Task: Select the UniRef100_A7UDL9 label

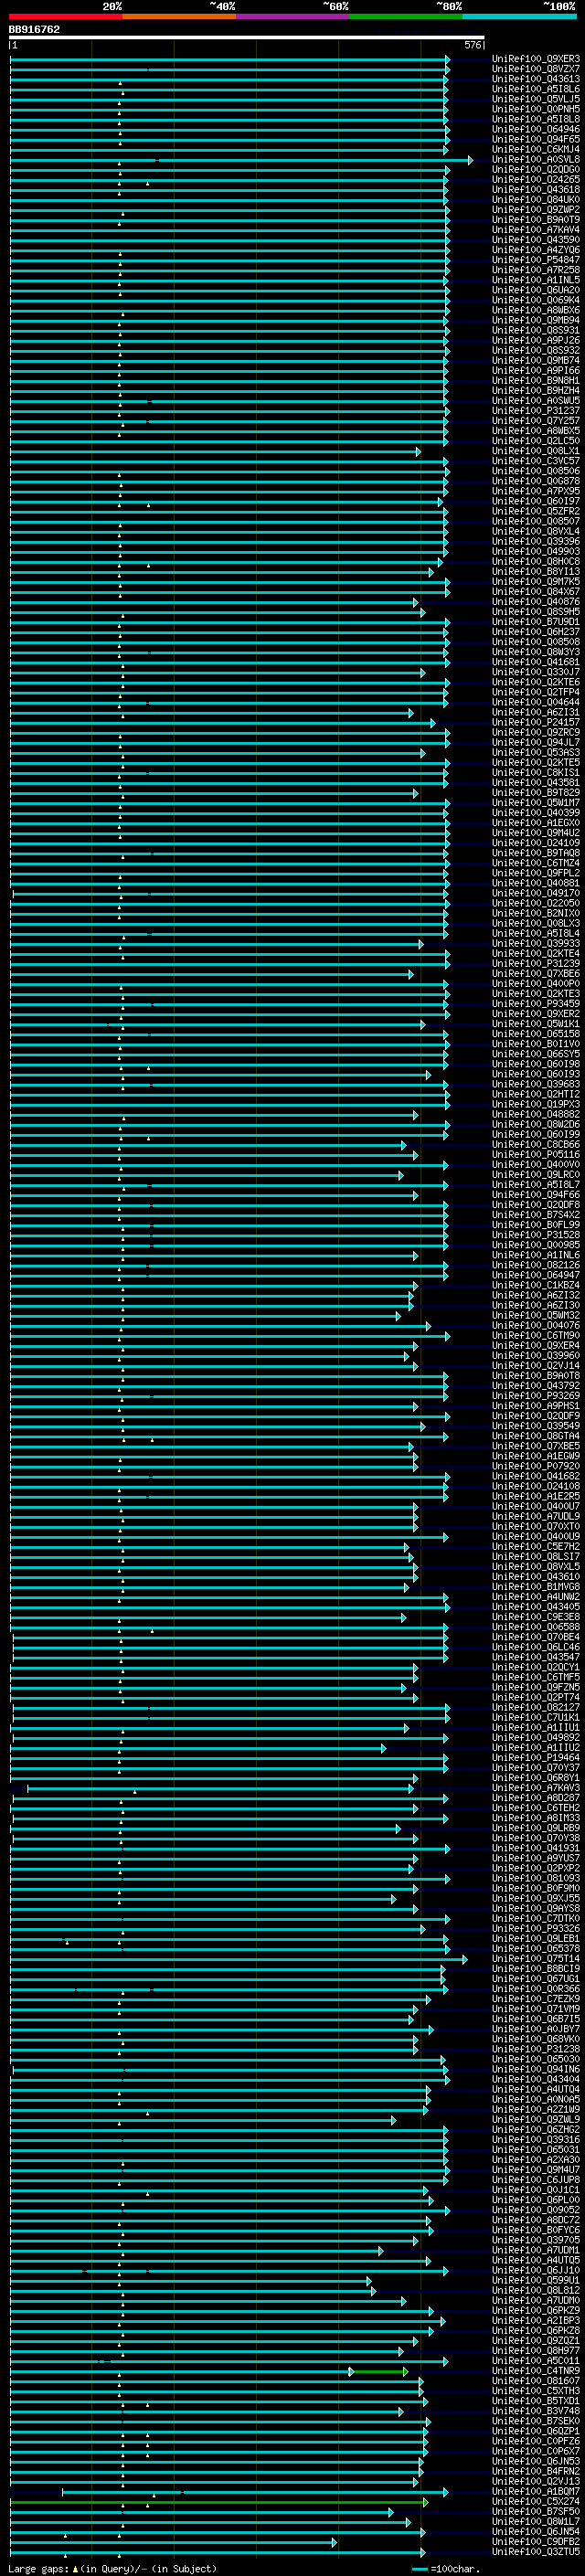Action: click(536, 1516)
